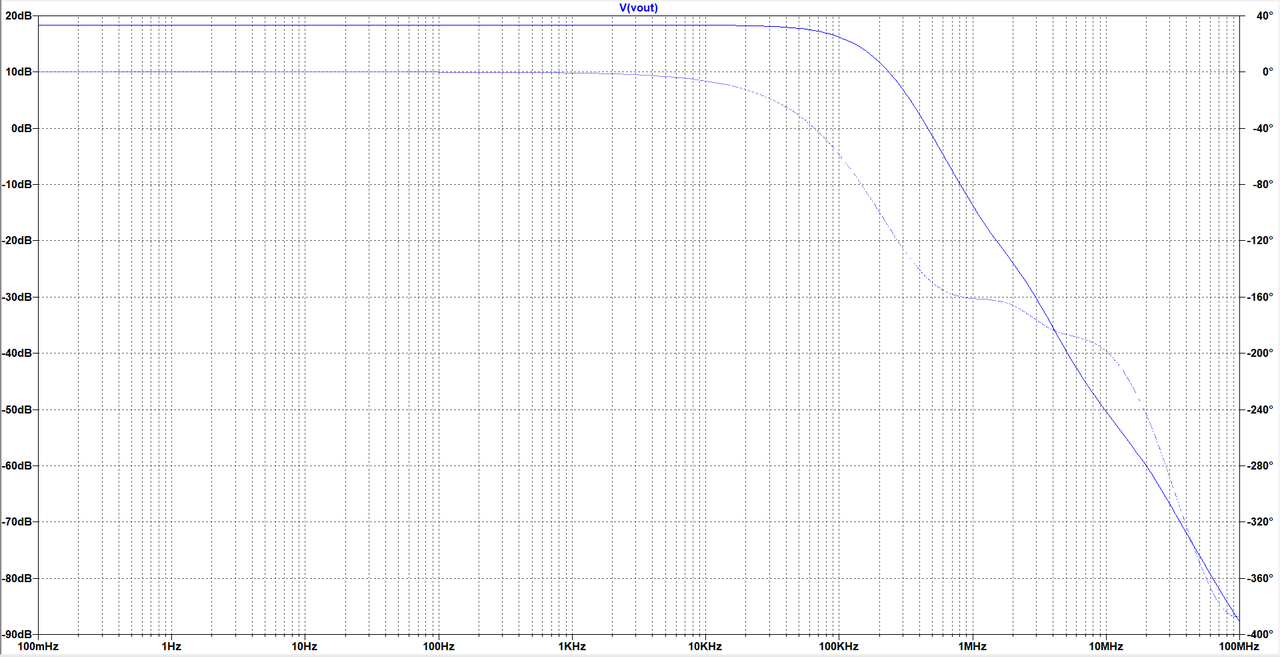The image size is (1280, 657).
Task: Click the 10Hz frequency axis label
Action: (305, 648)
